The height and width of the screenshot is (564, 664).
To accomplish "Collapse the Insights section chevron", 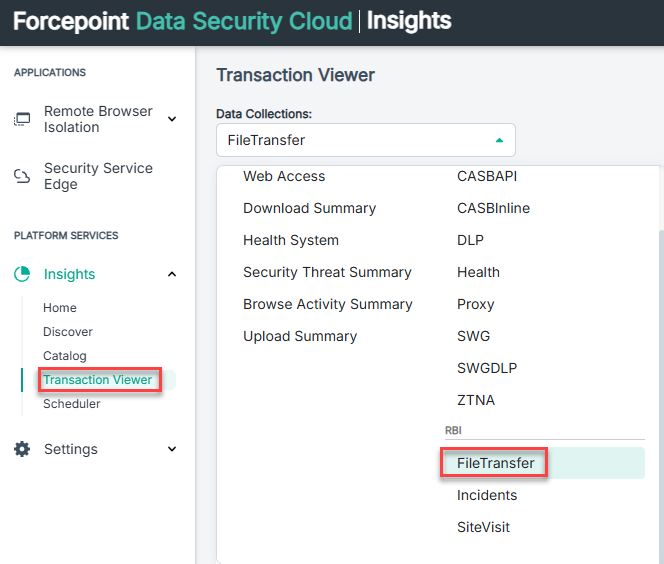I will (171, 274).
